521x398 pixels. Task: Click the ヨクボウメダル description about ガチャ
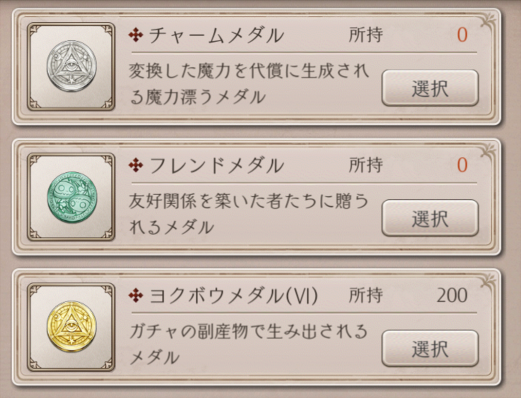pyautogui.click(x=249, y=345)
